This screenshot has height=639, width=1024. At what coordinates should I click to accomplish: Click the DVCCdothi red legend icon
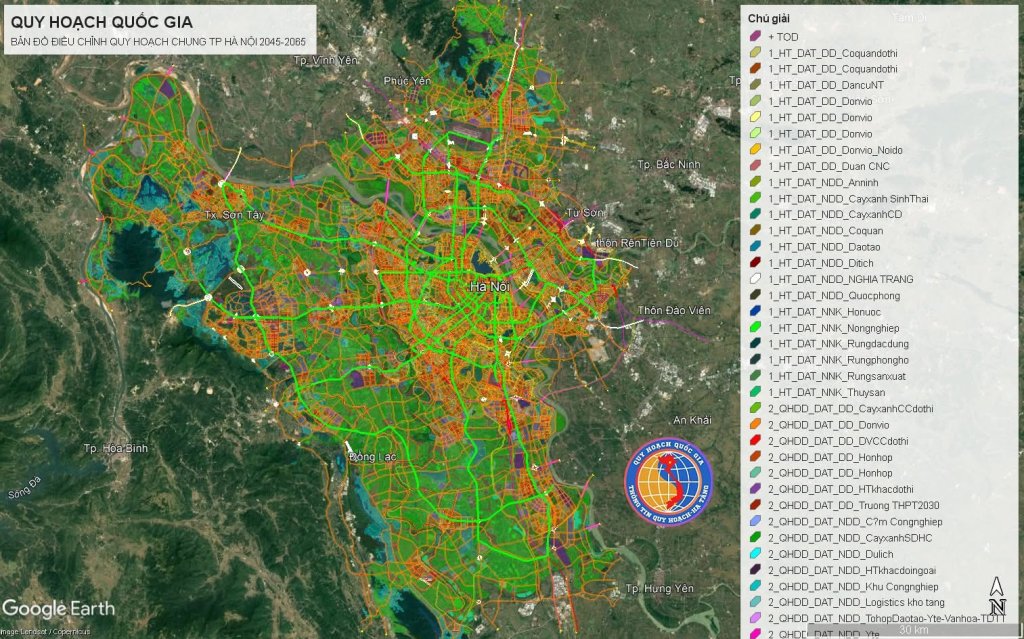[x=757, y=441]
